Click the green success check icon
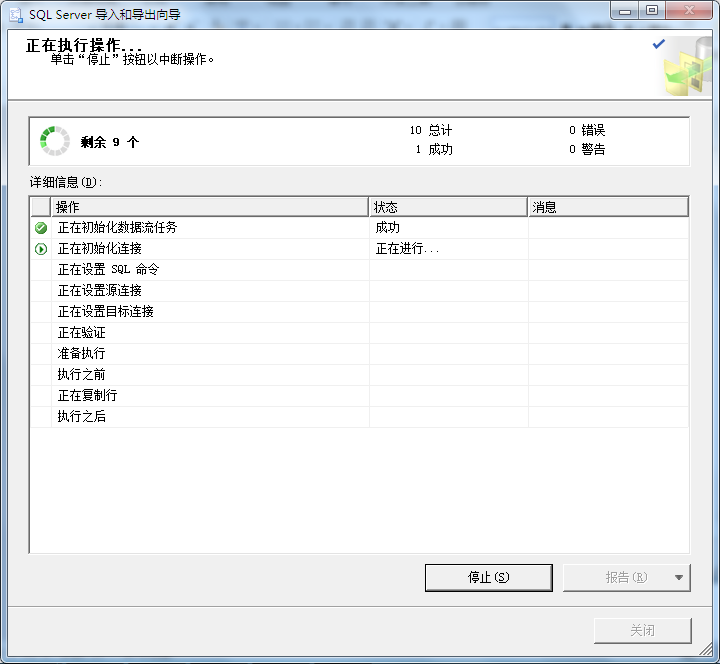720x664 pixels. (x=41, y=227)
